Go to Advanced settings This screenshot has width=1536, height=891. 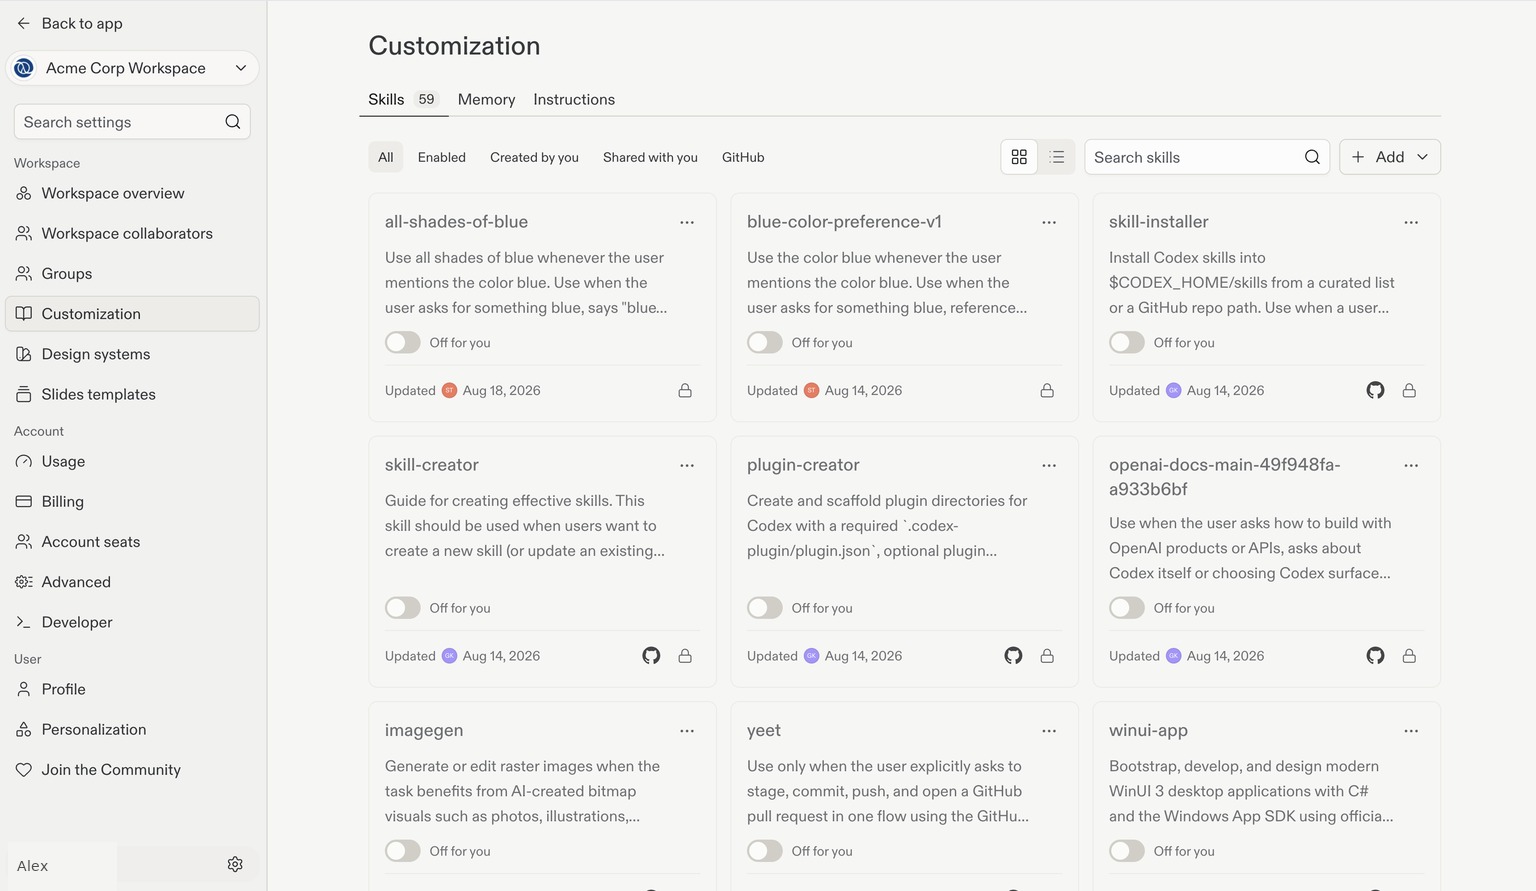[x=132, y=581]
